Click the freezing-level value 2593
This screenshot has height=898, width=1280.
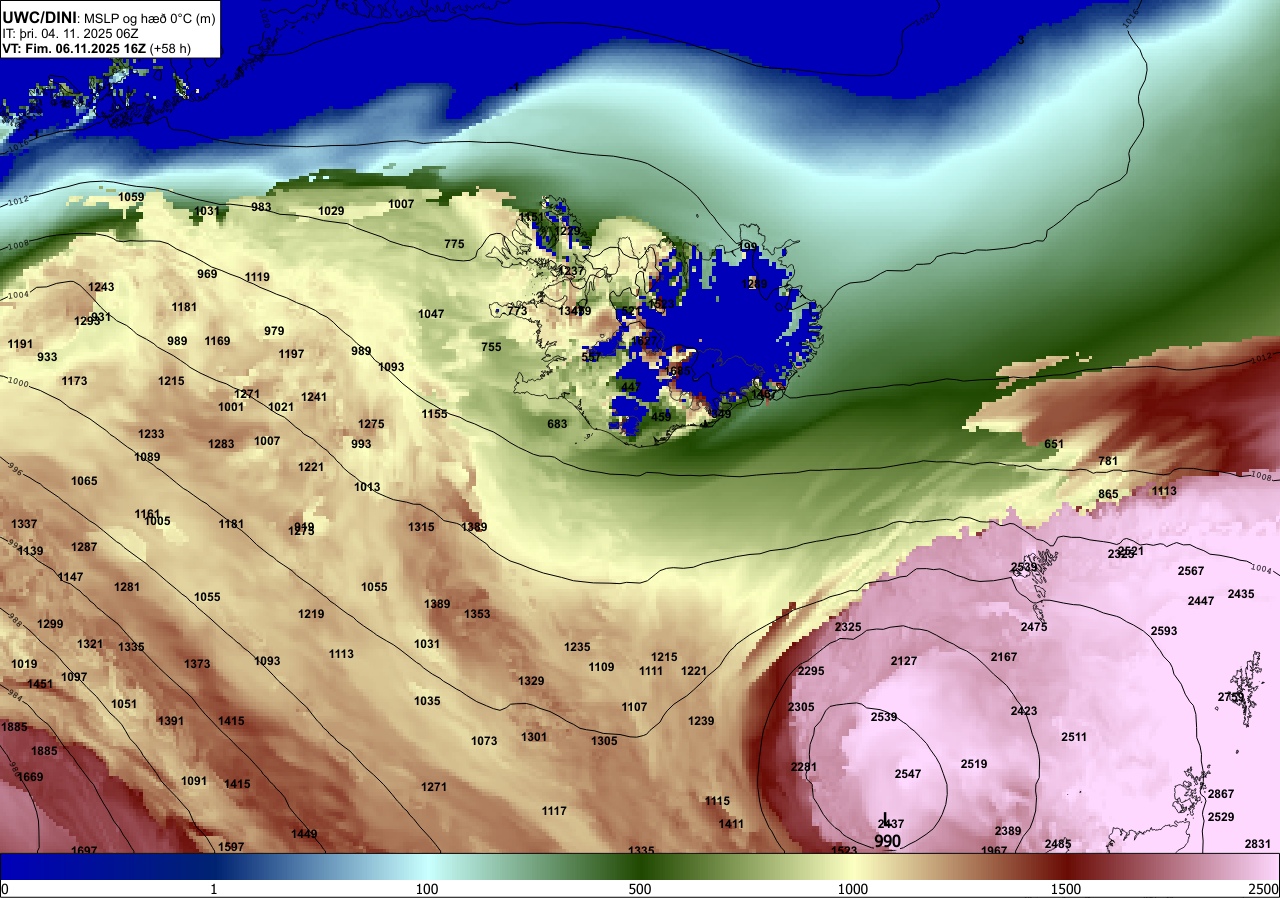point(1164,631)
